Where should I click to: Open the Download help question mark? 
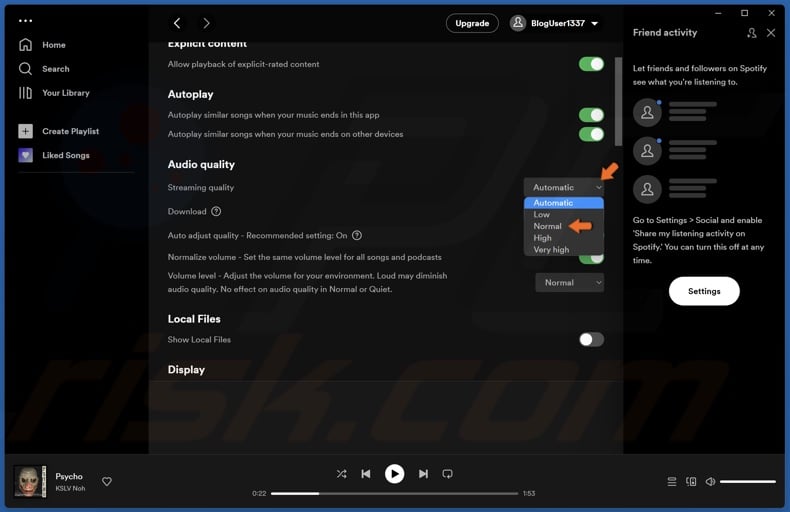point(216,211)
